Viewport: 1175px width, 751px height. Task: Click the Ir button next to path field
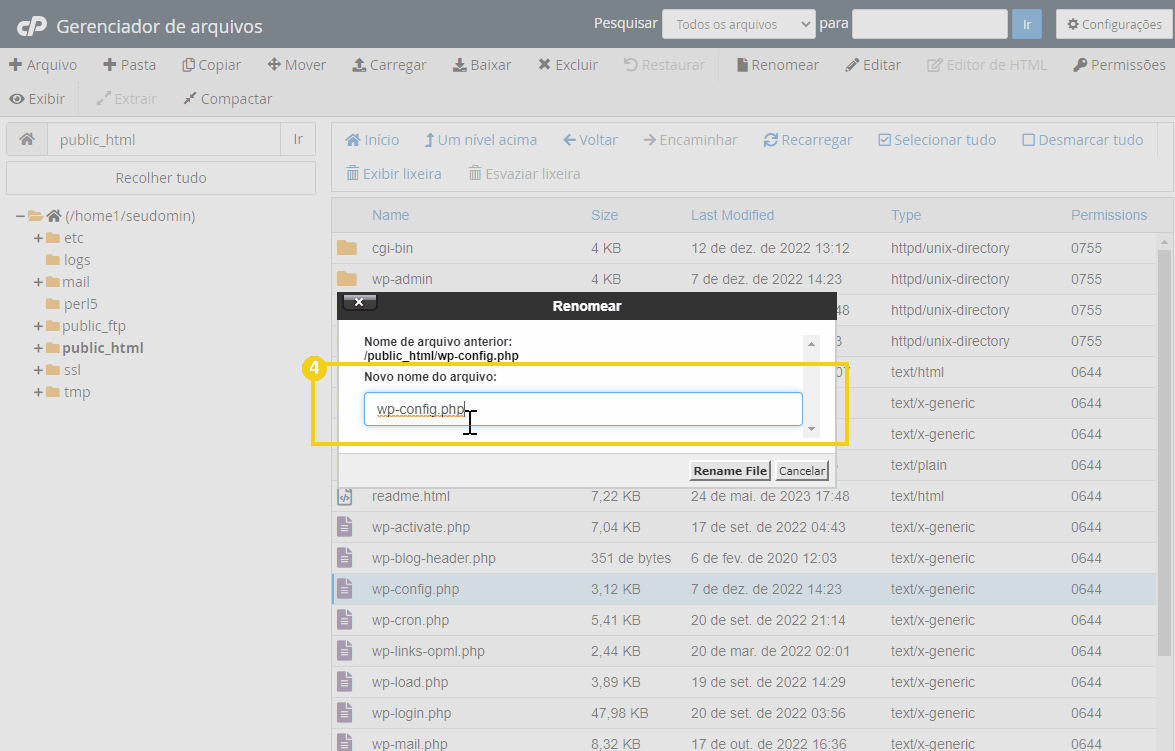pyautogui.click(x=298, y=139)
